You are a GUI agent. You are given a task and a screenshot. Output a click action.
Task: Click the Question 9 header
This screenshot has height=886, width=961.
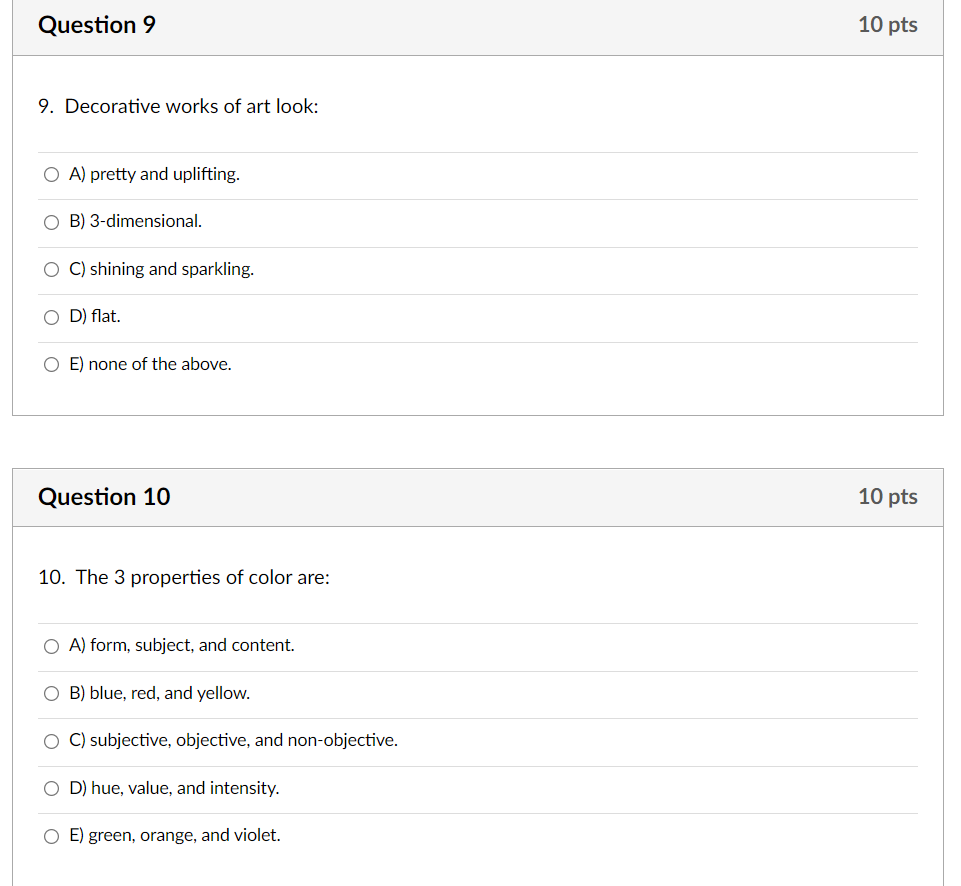[x=96, y=25]
